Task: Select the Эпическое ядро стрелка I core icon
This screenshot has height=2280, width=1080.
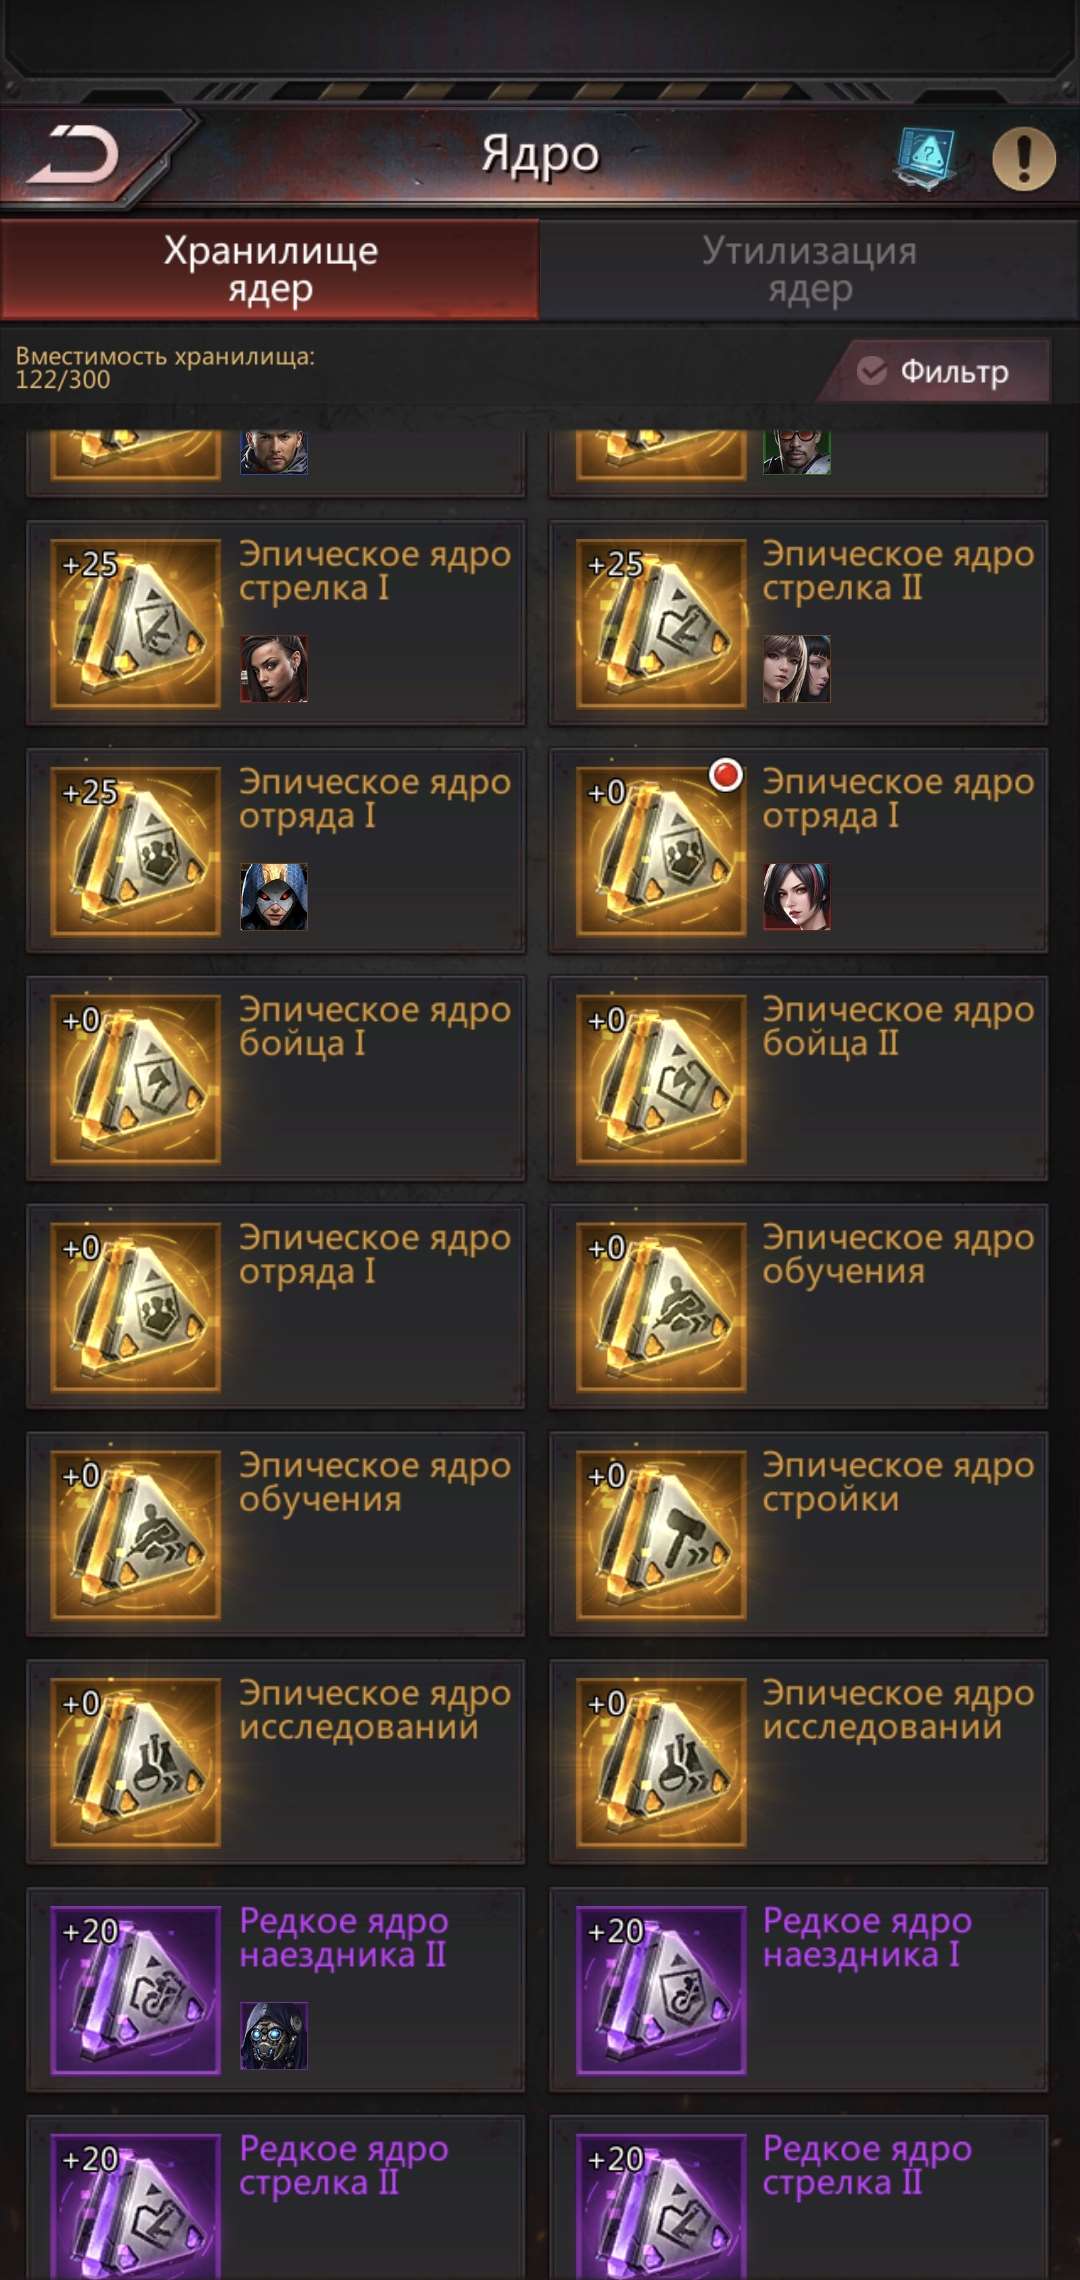Action: pyautogui.click(x=136, y=623)
